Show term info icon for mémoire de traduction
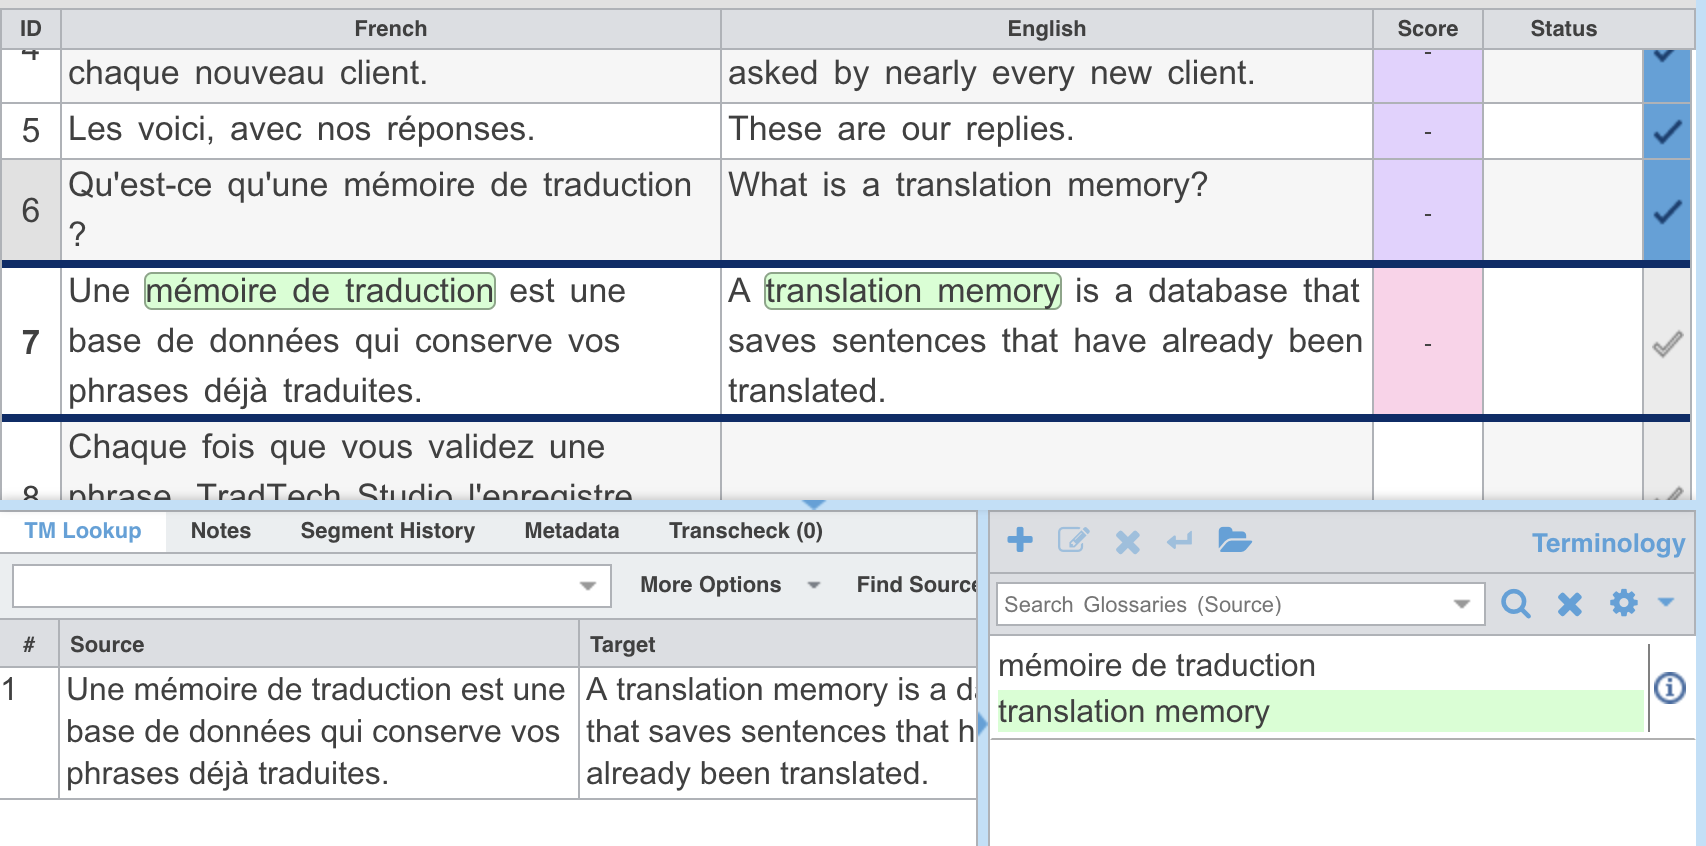This screenshot has width=1706, height=846. pyautogui.click(x=1670, y=688)
